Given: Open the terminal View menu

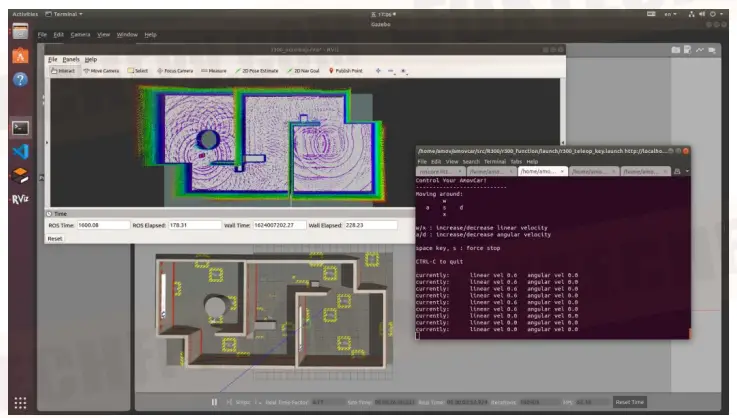Looking at the screenshot, I should 452,161.
